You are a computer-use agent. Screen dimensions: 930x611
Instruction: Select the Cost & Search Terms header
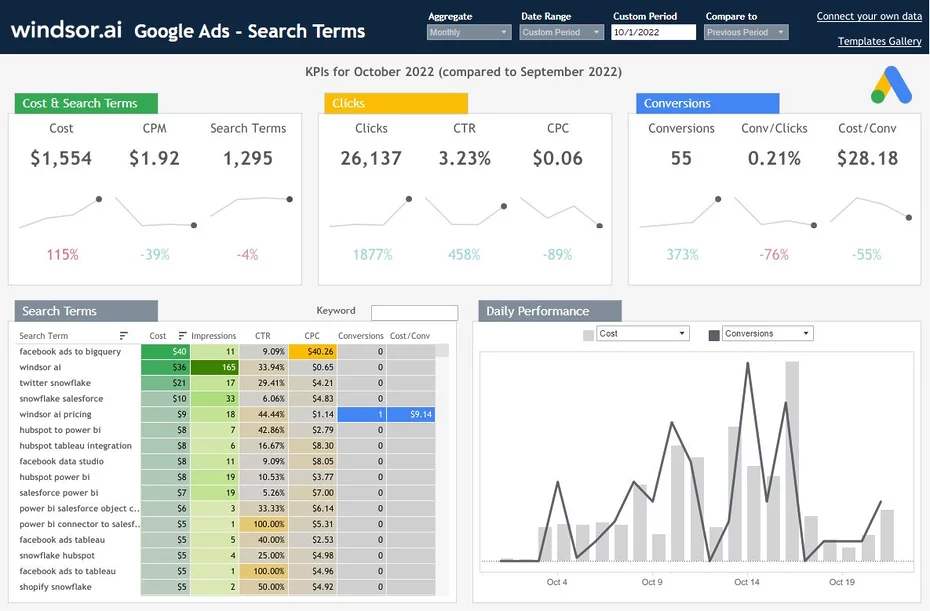[86, 103]
